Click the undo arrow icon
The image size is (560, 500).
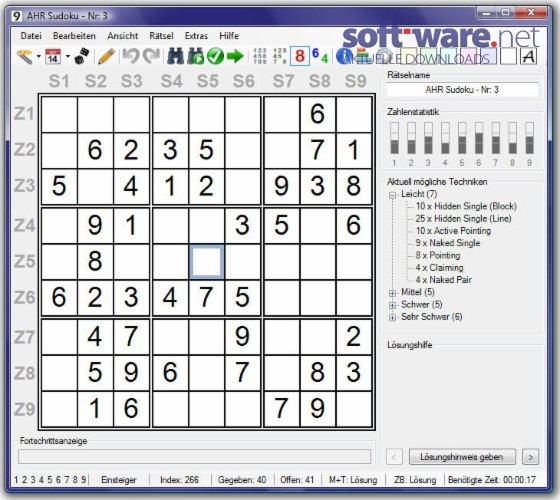pyautogui.click(x=131, y=56)
